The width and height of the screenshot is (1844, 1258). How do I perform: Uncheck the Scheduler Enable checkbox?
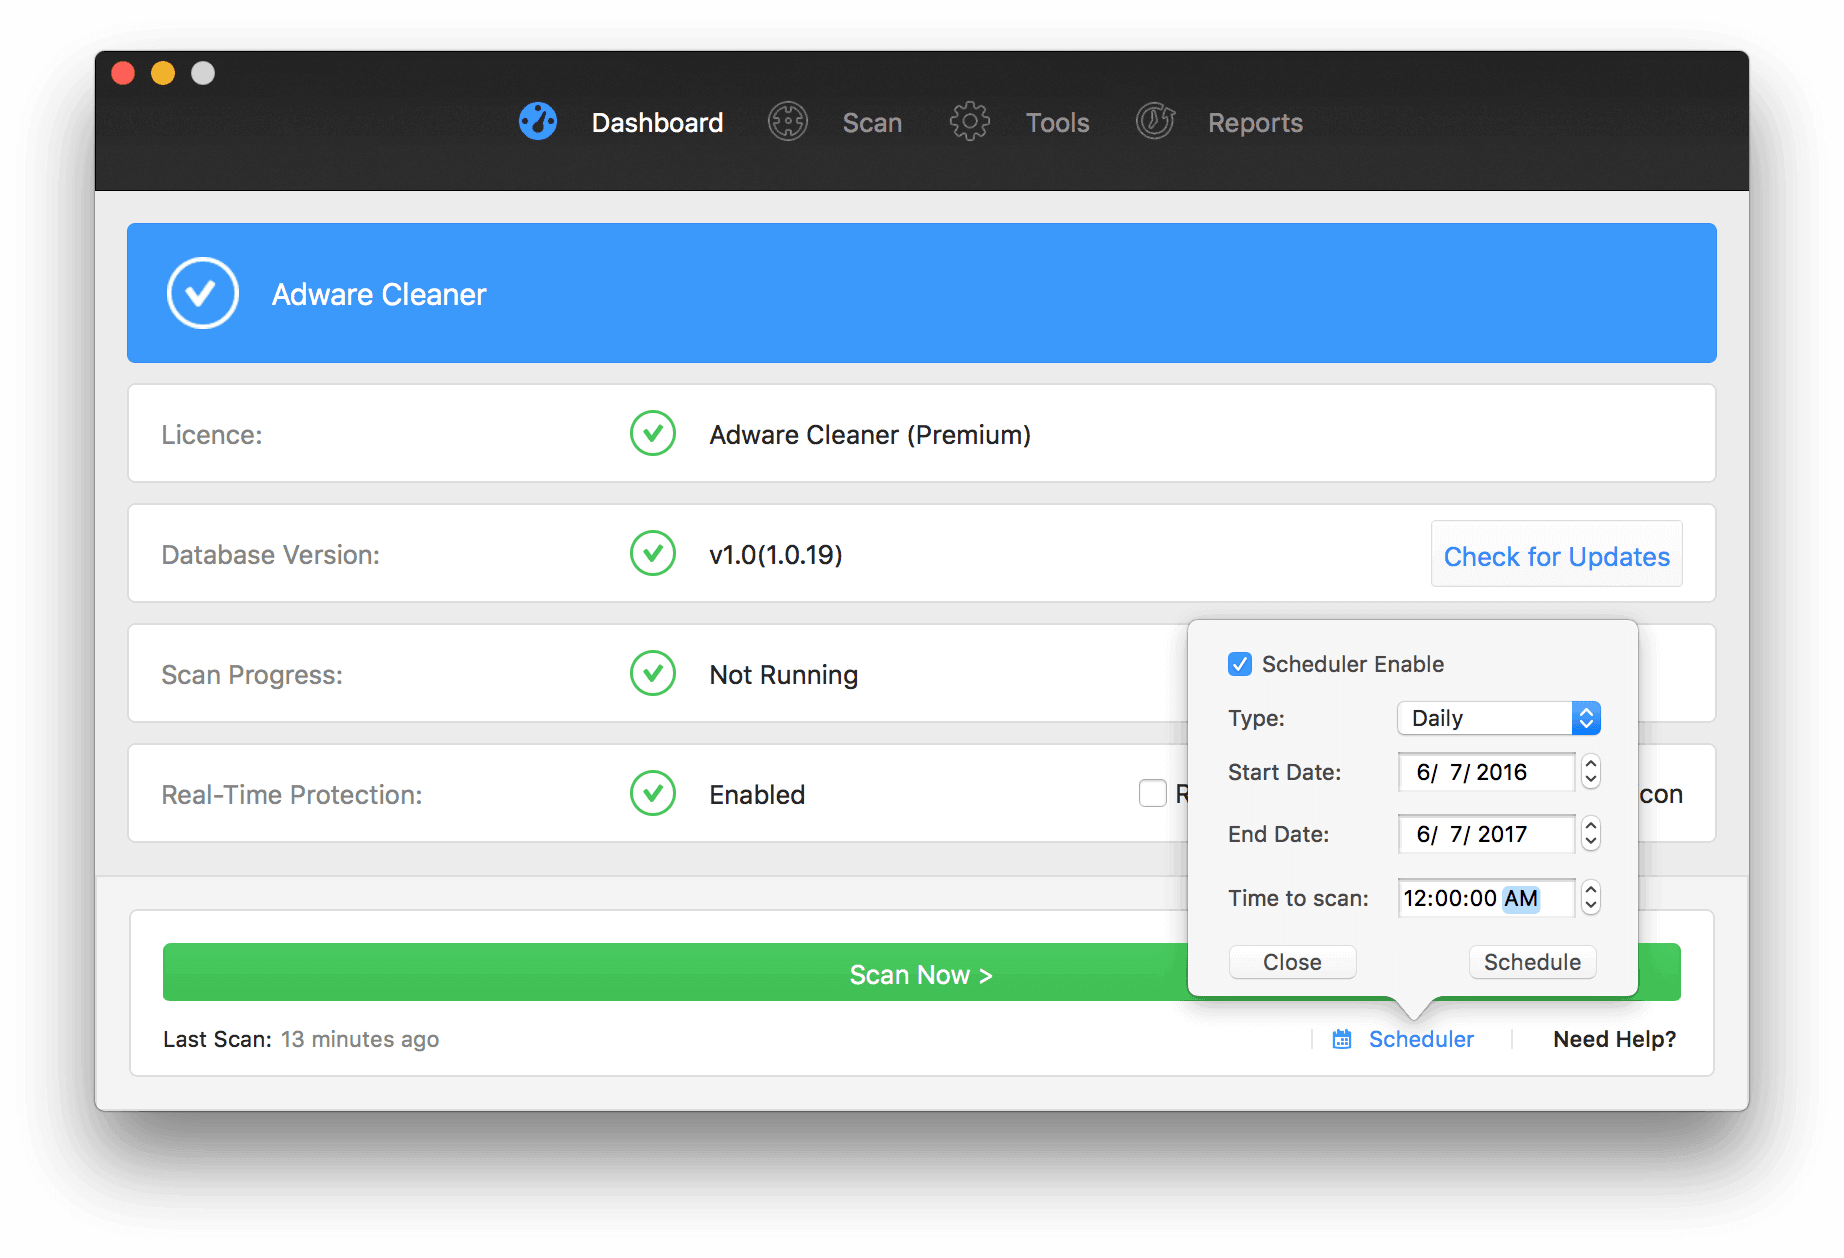click(x=1240, y=665)
